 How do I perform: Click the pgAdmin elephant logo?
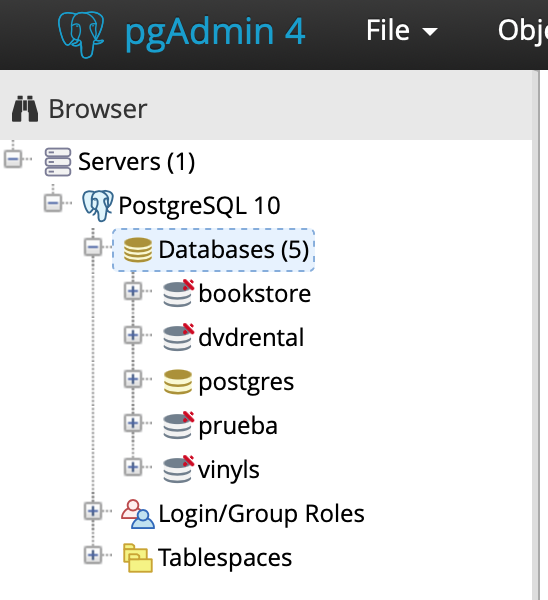(x=81, y=34)
